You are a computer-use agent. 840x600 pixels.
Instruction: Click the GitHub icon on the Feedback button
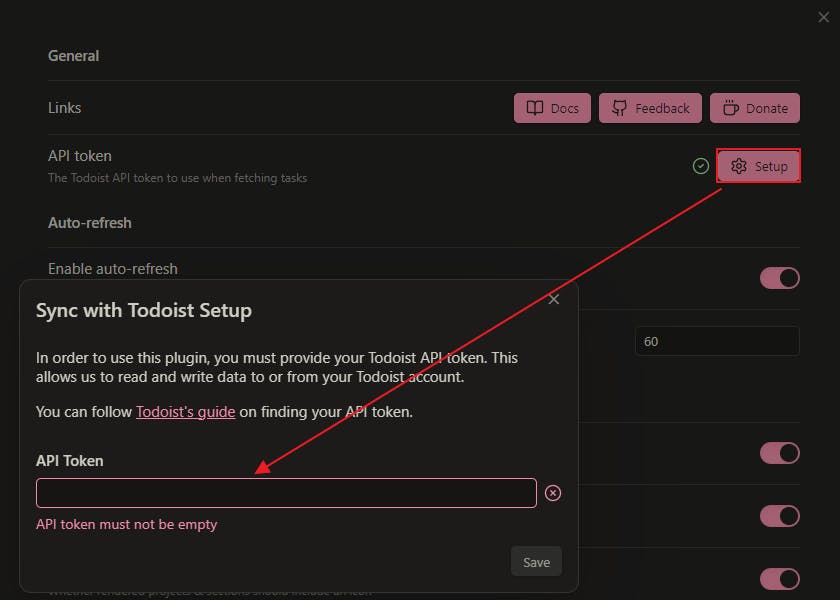click(619, 108)
